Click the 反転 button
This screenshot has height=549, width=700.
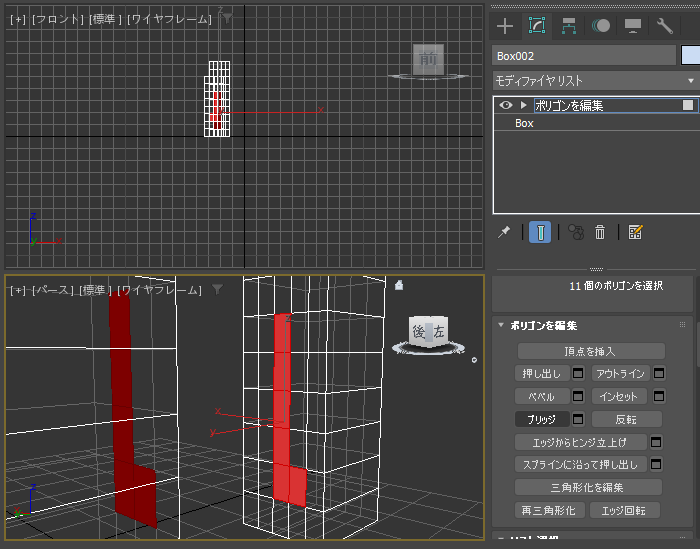626,419
